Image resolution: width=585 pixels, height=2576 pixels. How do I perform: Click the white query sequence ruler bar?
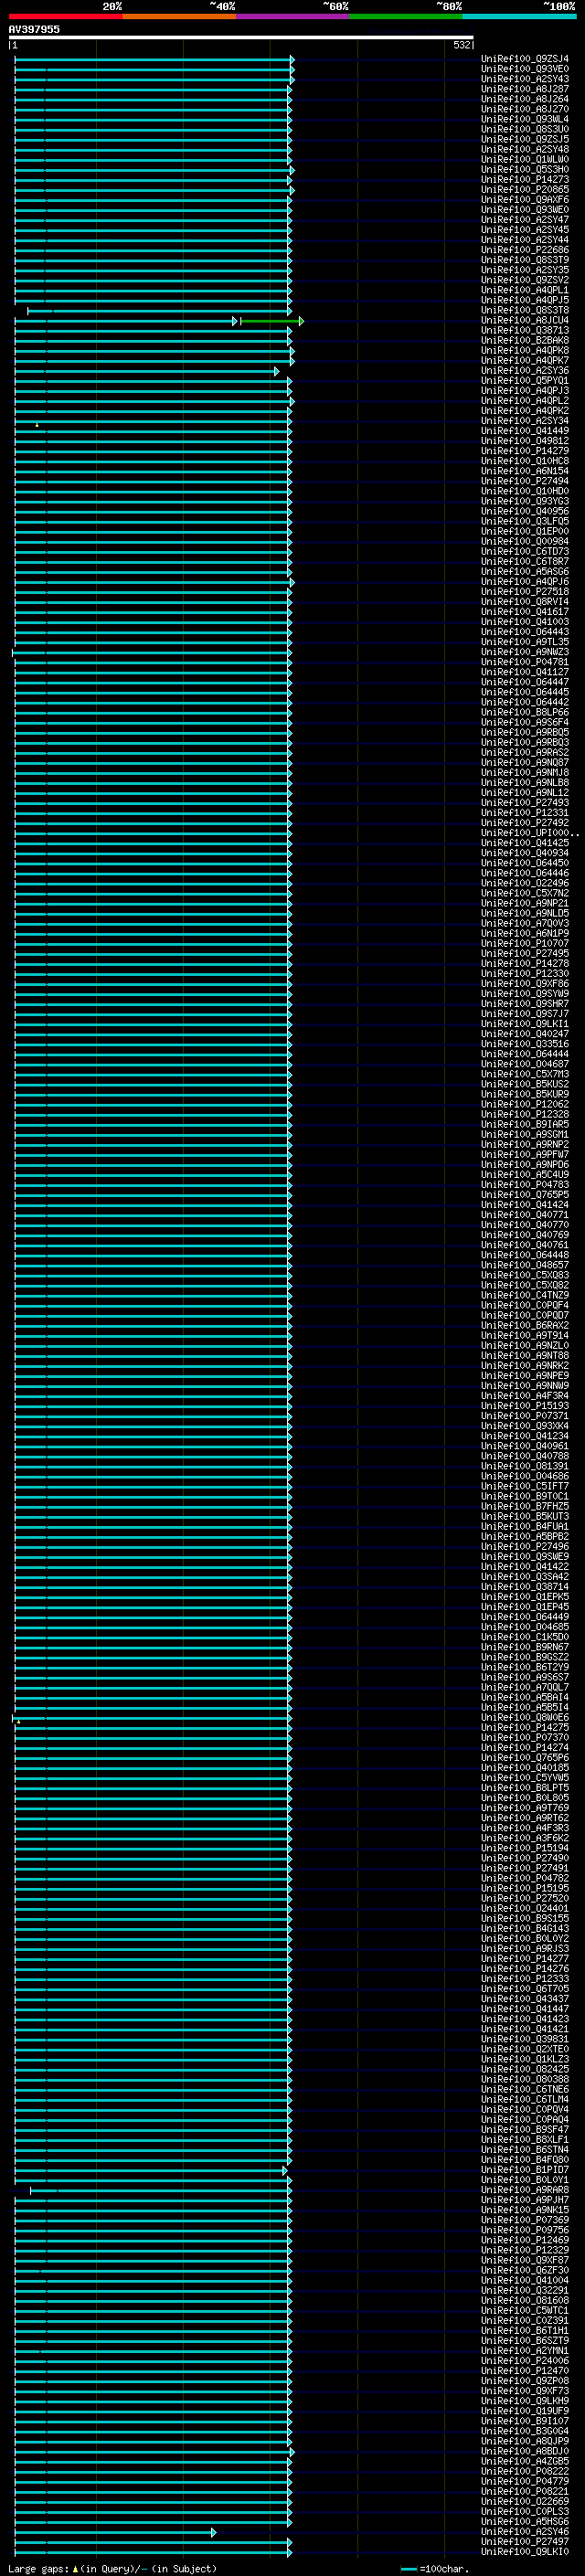point(241,38)
